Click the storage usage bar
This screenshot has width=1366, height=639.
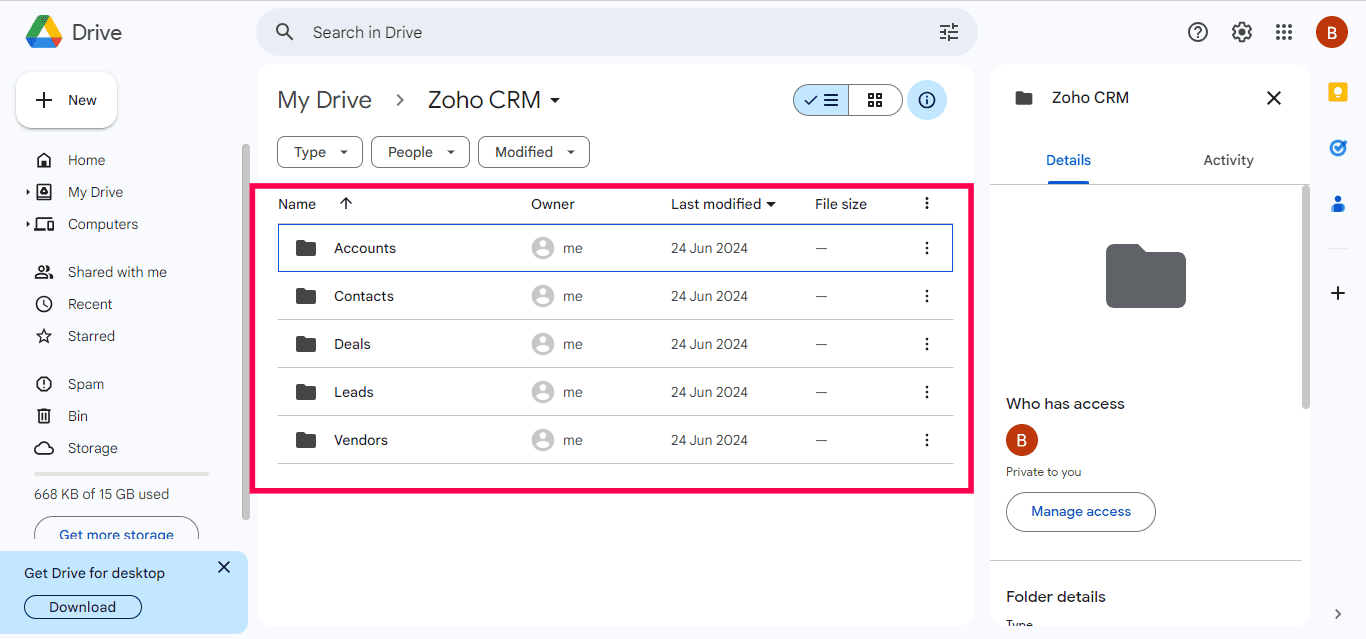pos(121,474)
